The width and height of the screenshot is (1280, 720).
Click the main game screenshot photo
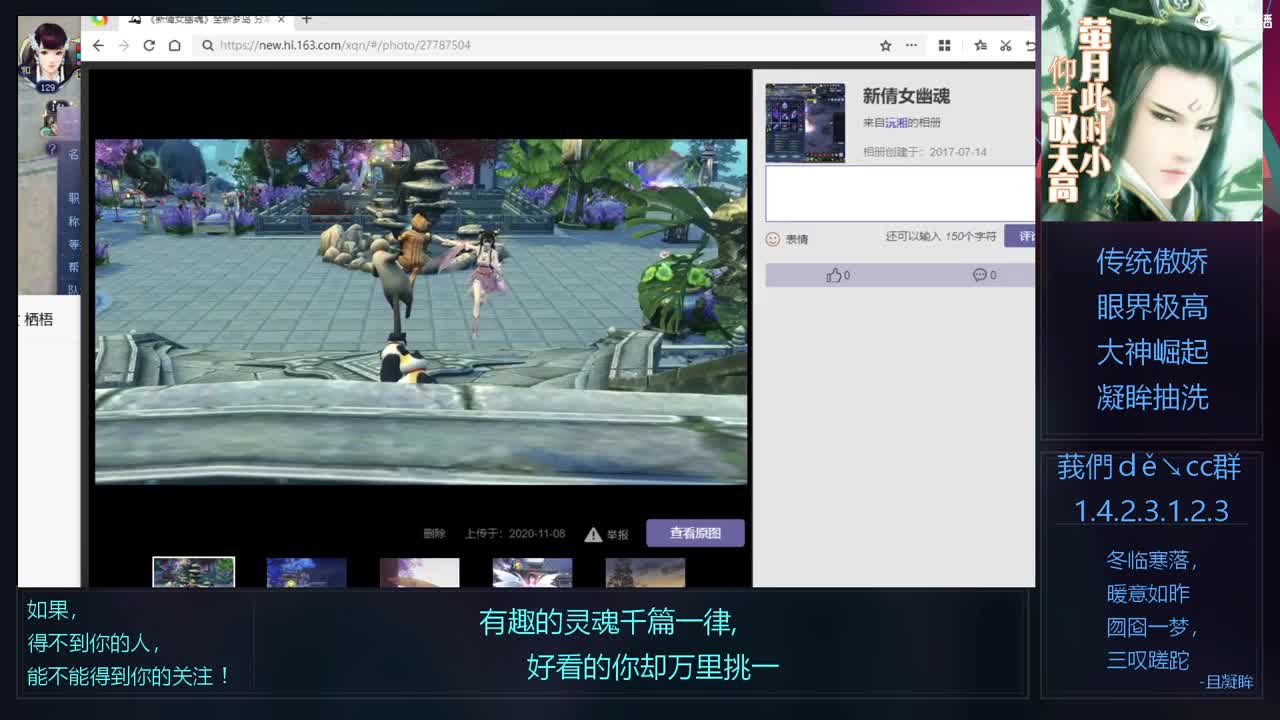[x=421, y=312]
